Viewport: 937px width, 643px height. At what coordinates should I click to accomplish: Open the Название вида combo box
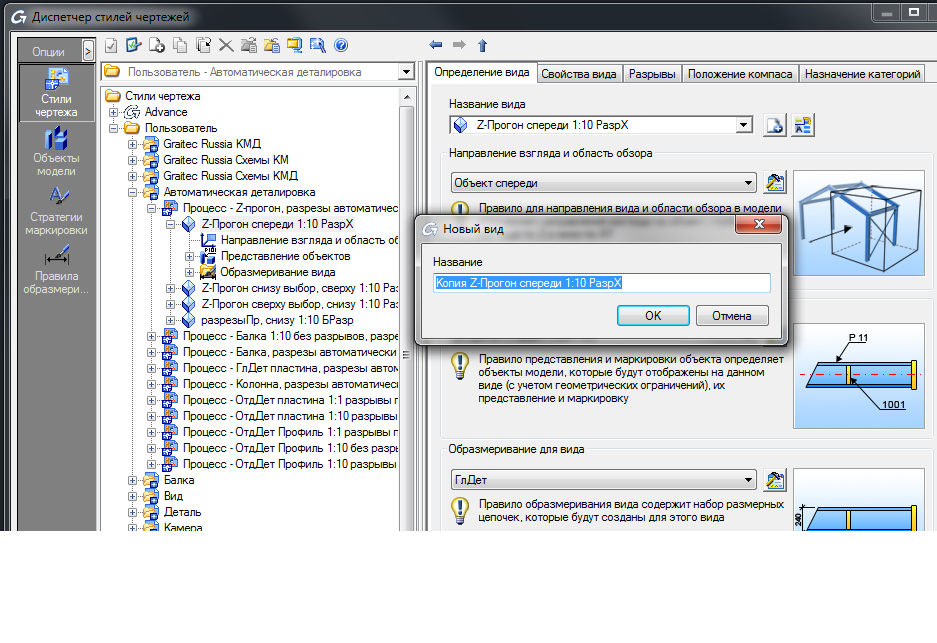click(x=743, y=125)
